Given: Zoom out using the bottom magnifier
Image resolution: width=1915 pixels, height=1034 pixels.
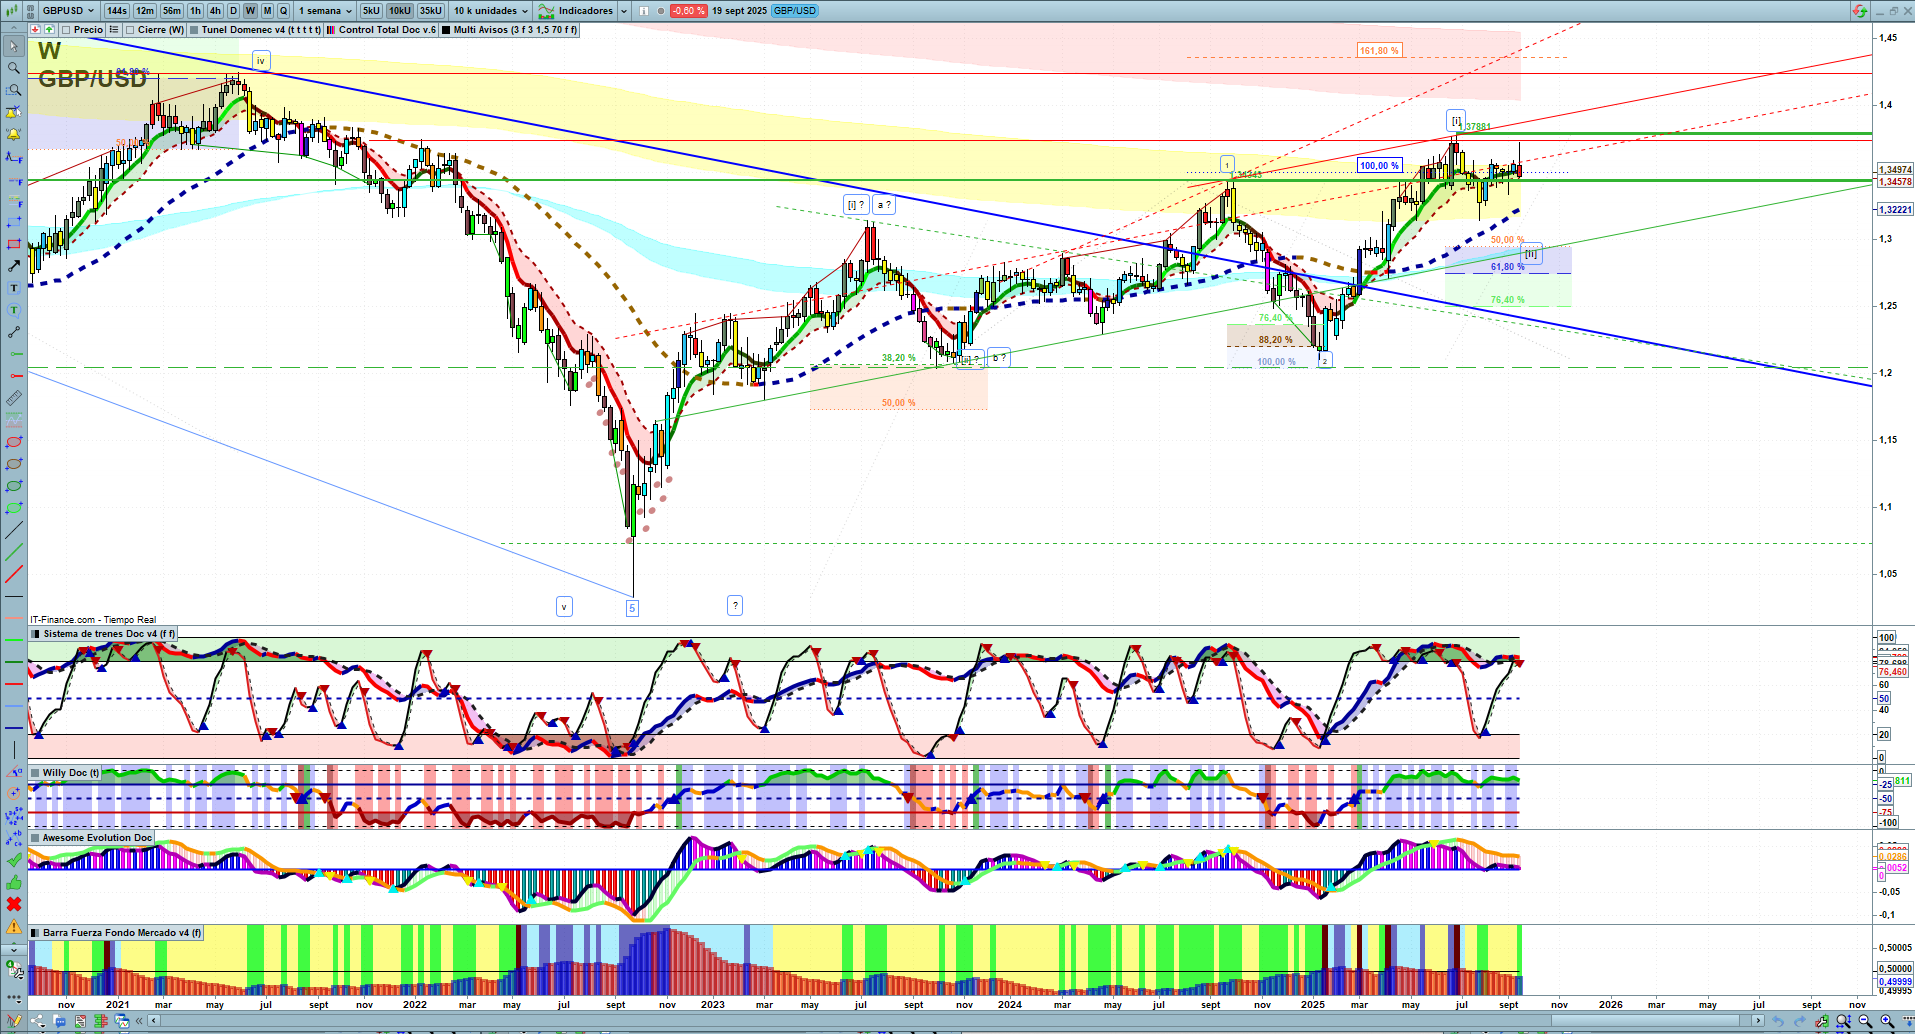Looking at the screenshot, I should pyautogui.click(x=1865, y=1021).
